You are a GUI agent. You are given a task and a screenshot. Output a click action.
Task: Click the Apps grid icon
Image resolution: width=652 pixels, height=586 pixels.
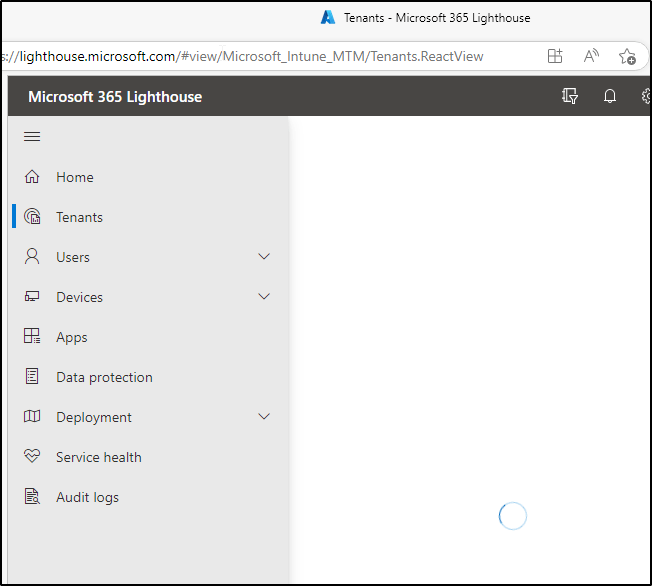[x=32, y=336]
